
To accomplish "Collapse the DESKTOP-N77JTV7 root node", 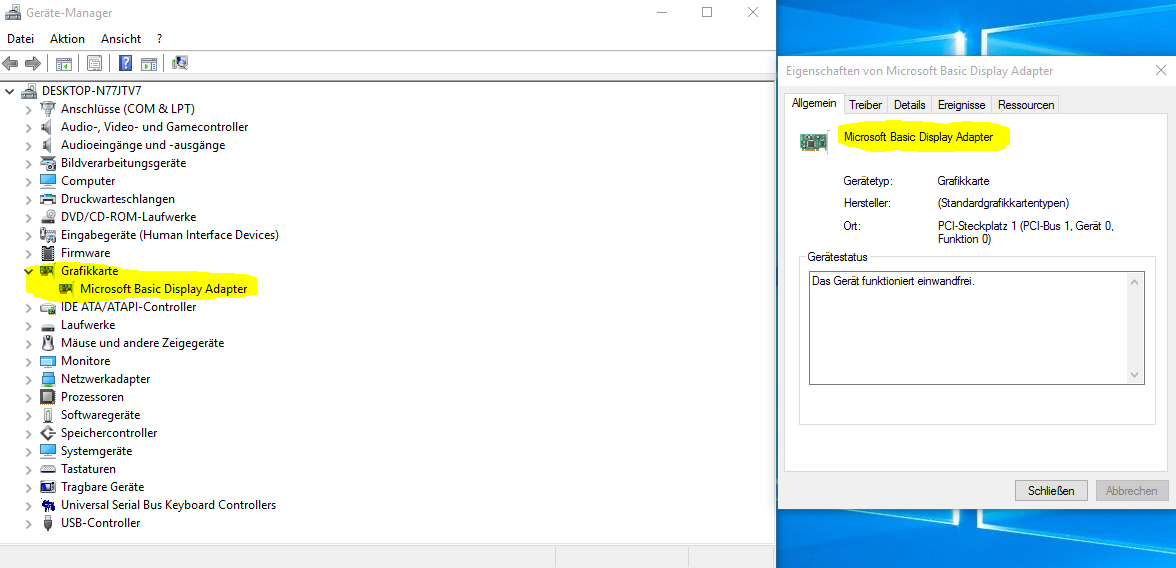I will (10, 92).
